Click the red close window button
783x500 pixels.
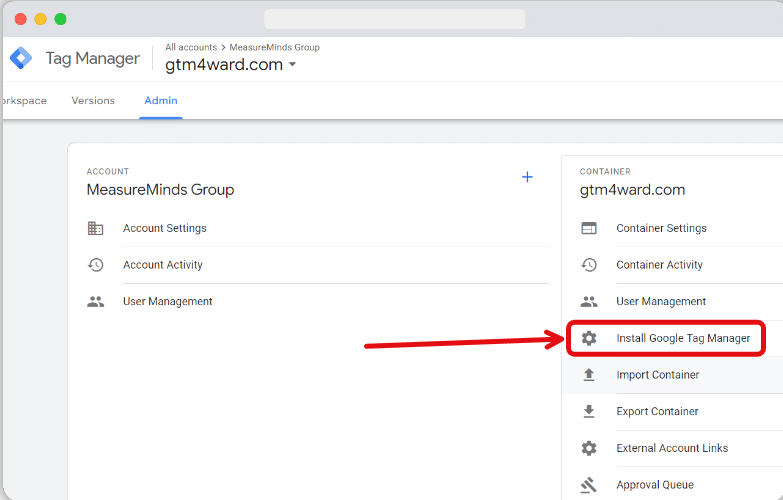[20, 19]
